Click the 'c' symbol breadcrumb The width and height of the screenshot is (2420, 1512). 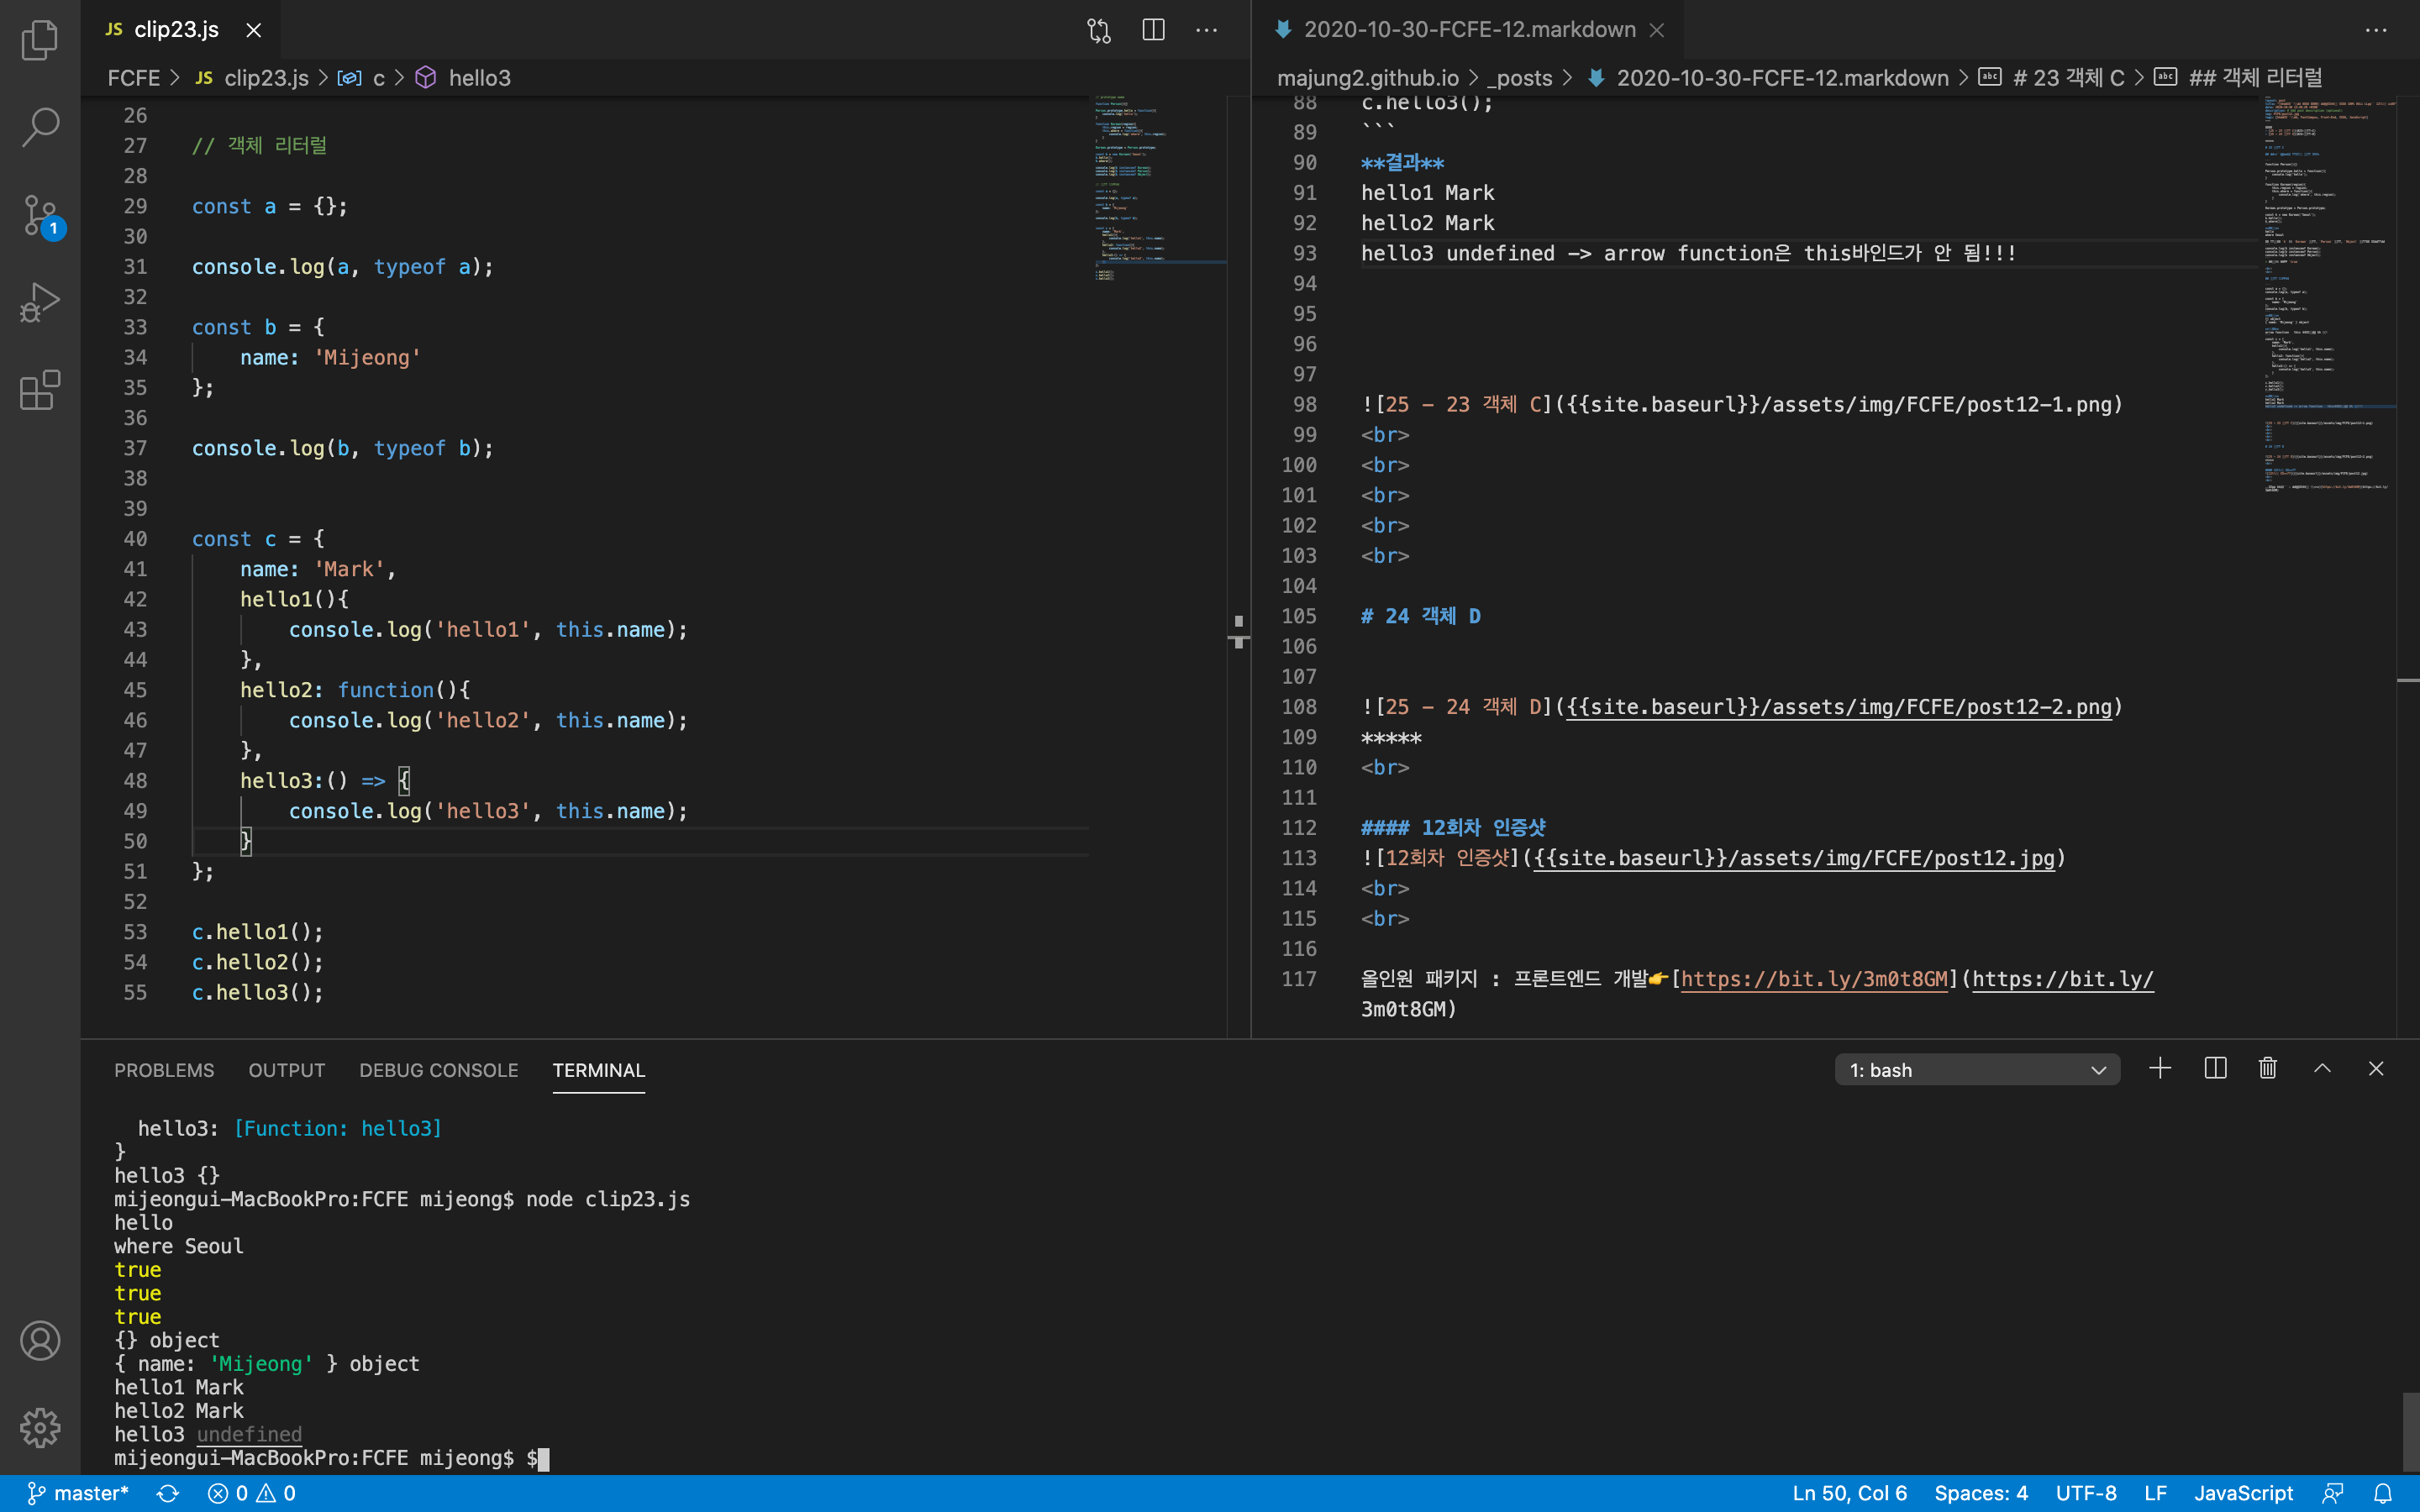point(362,78)
